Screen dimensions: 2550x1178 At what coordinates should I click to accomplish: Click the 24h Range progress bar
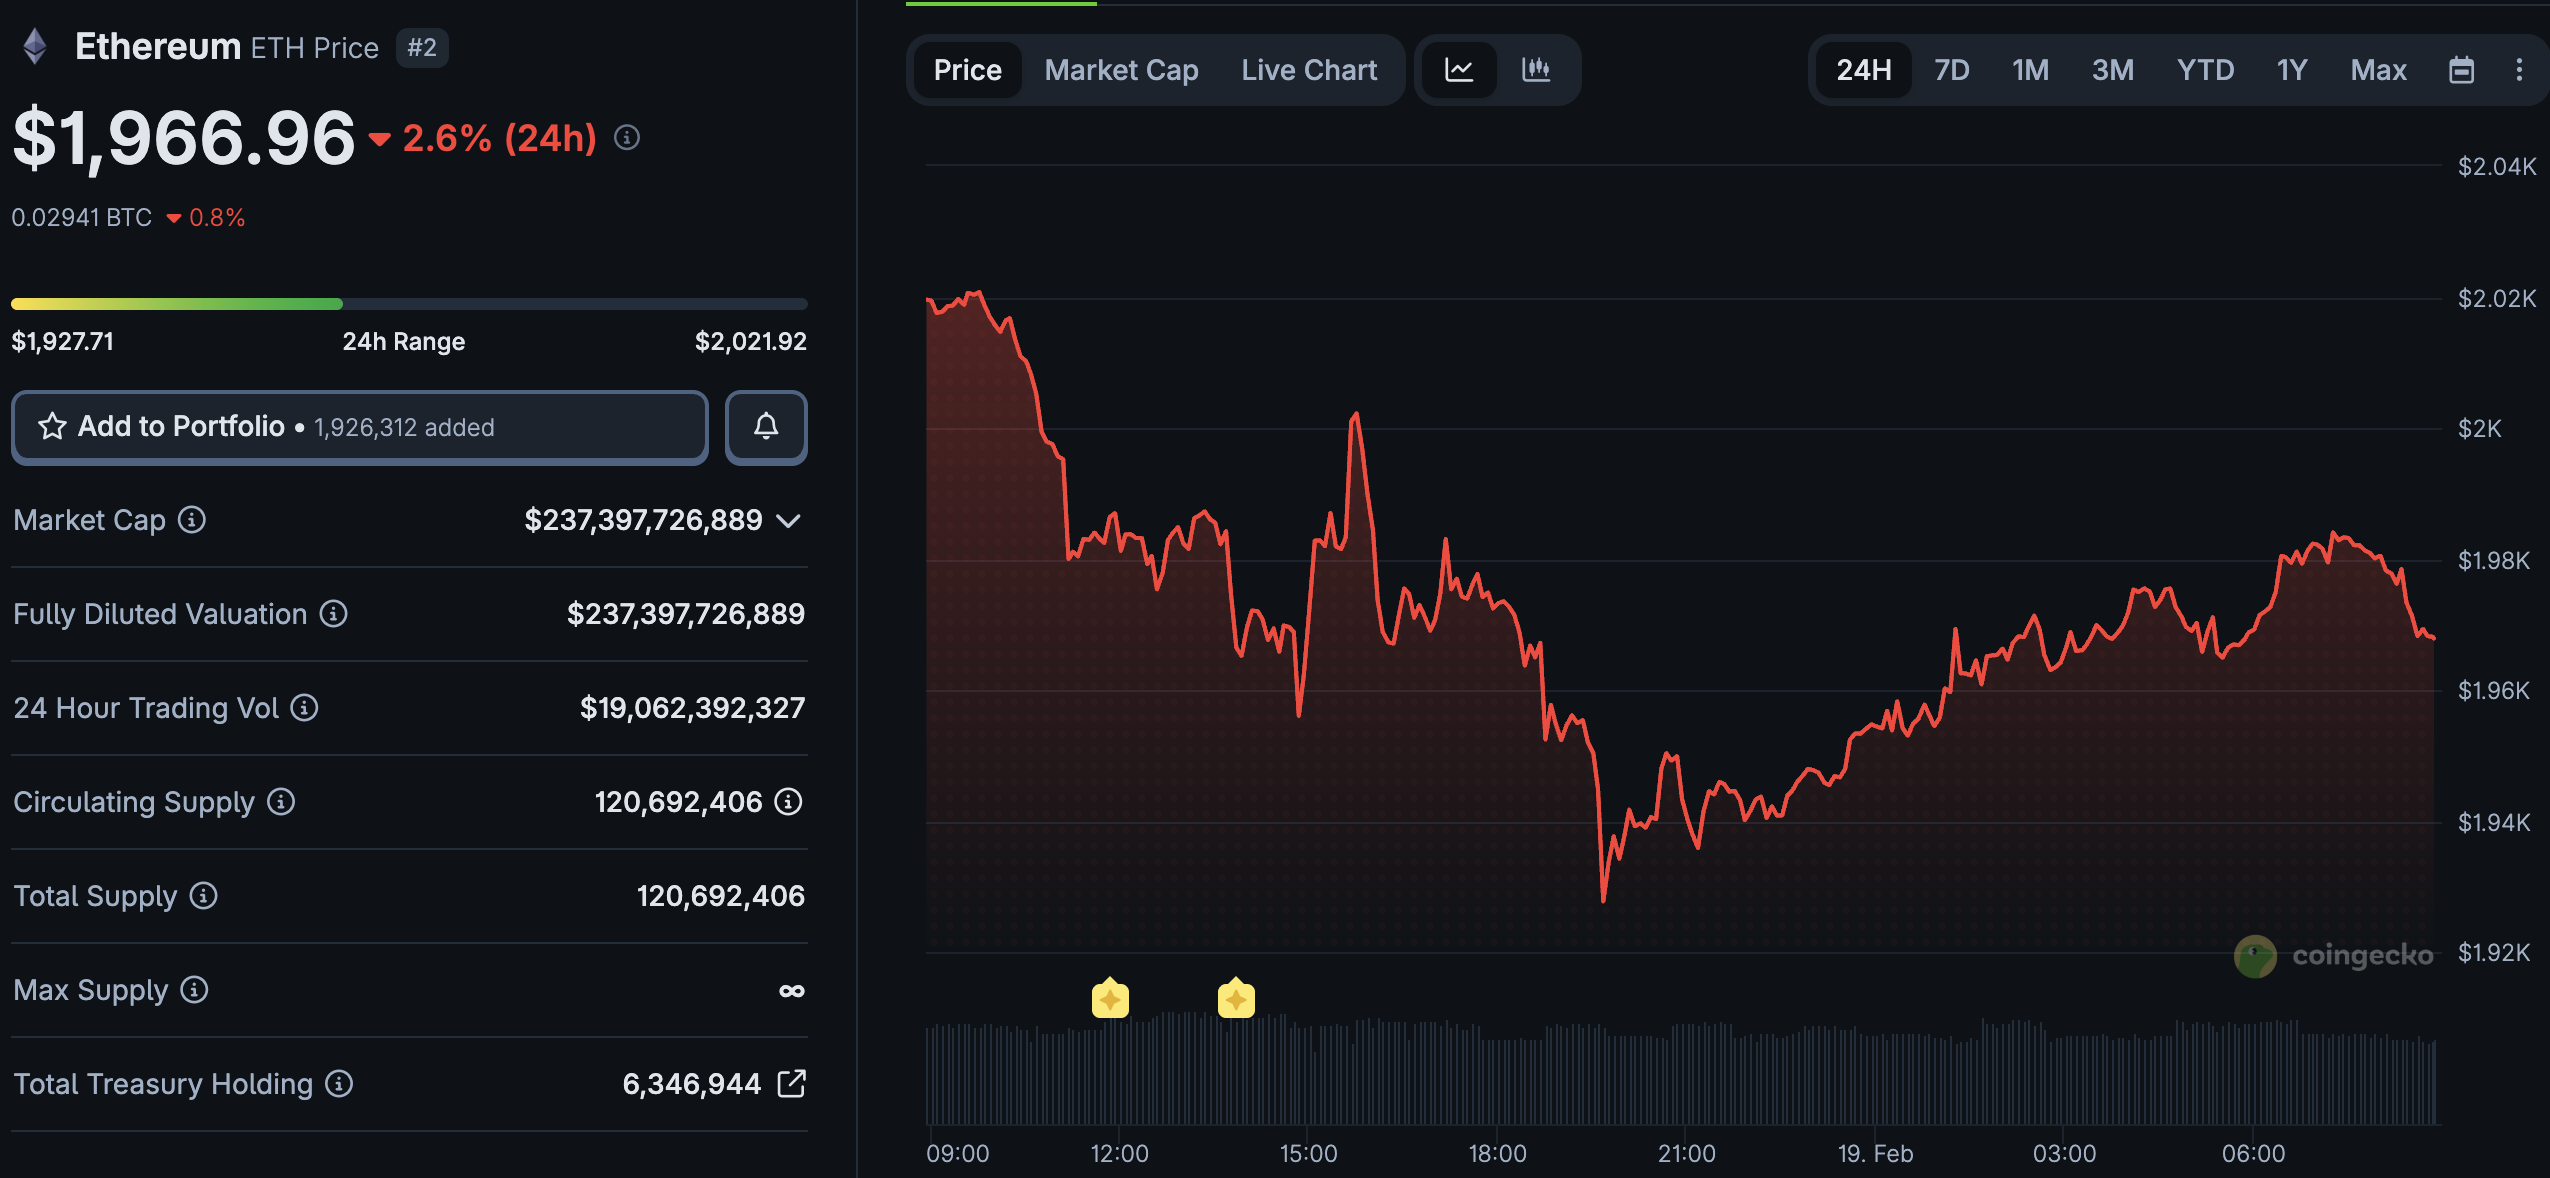409,303
